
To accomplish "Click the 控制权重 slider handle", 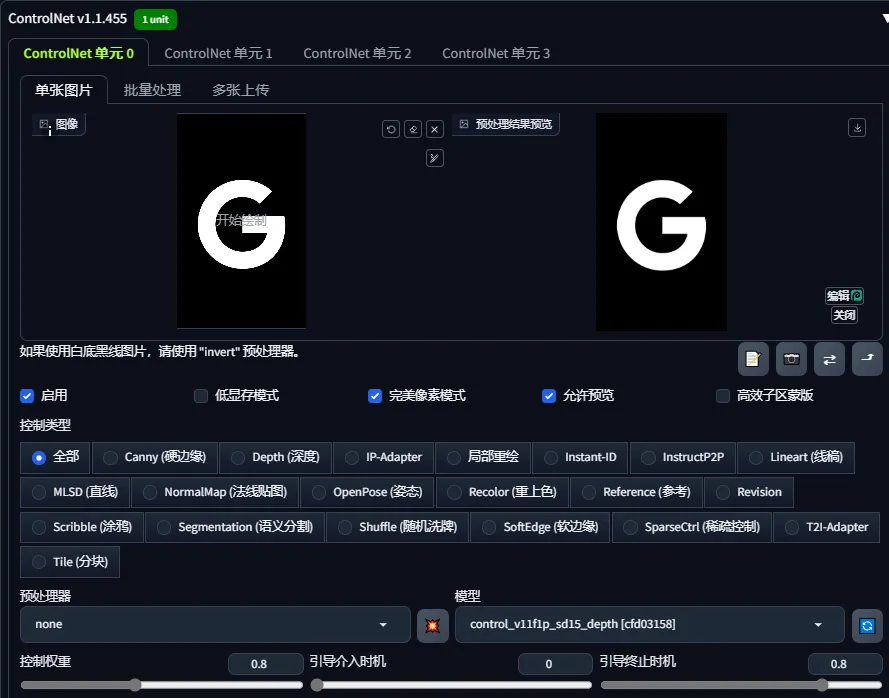I will point(135,684).
